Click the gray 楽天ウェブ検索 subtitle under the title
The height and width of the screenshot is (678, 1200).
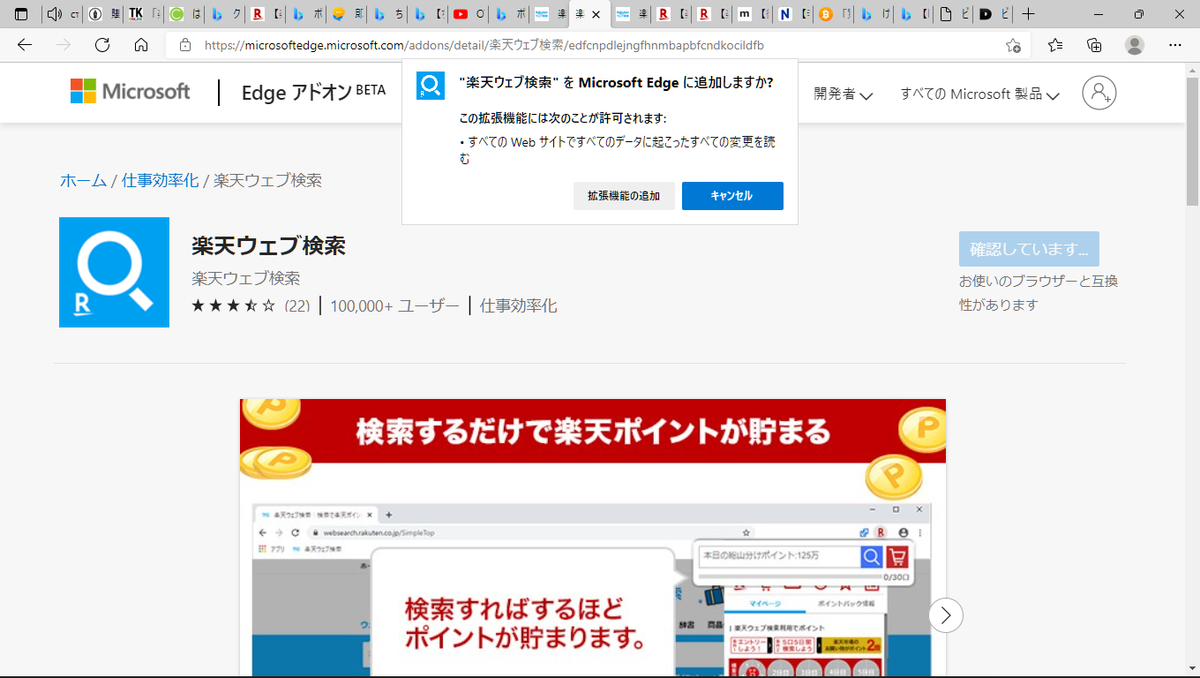(x=245, y=278)
